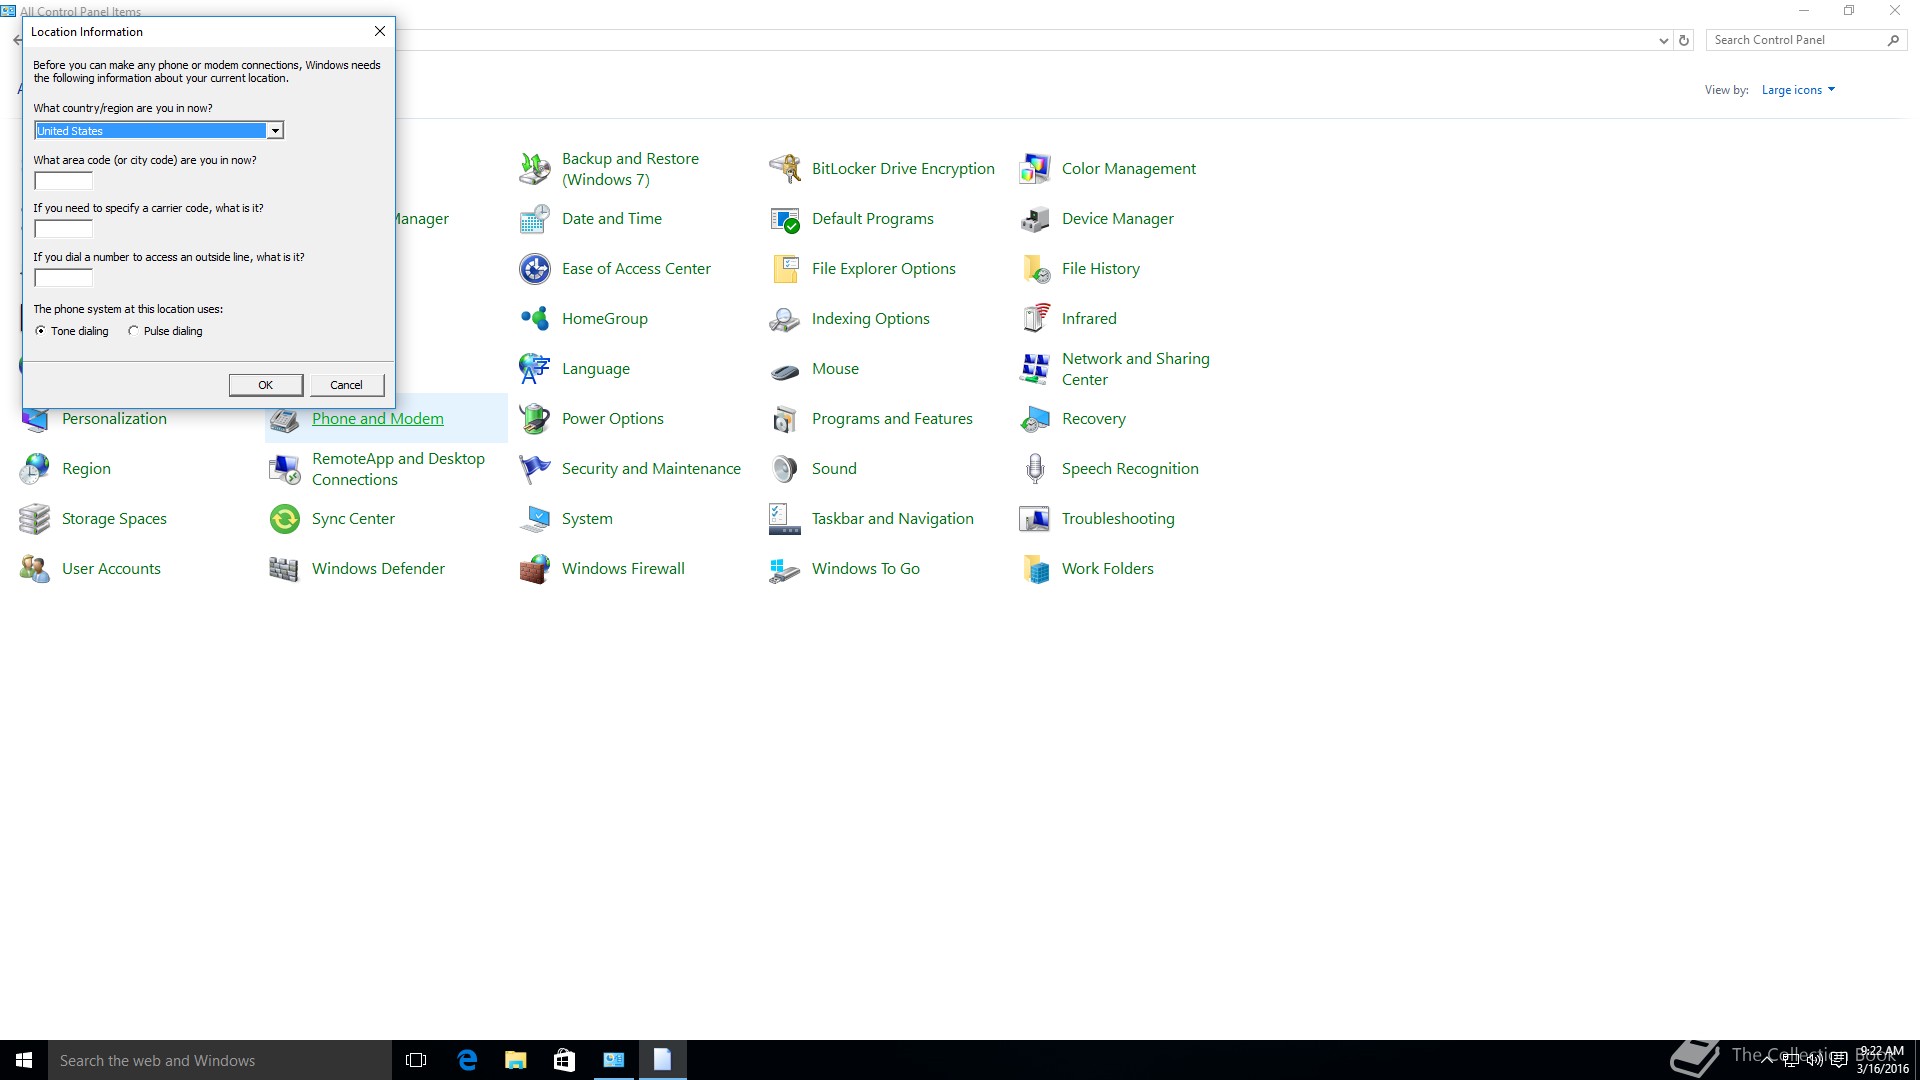Open the File History icon
Screen dimensions: 1920x1080
(1035, 269)
